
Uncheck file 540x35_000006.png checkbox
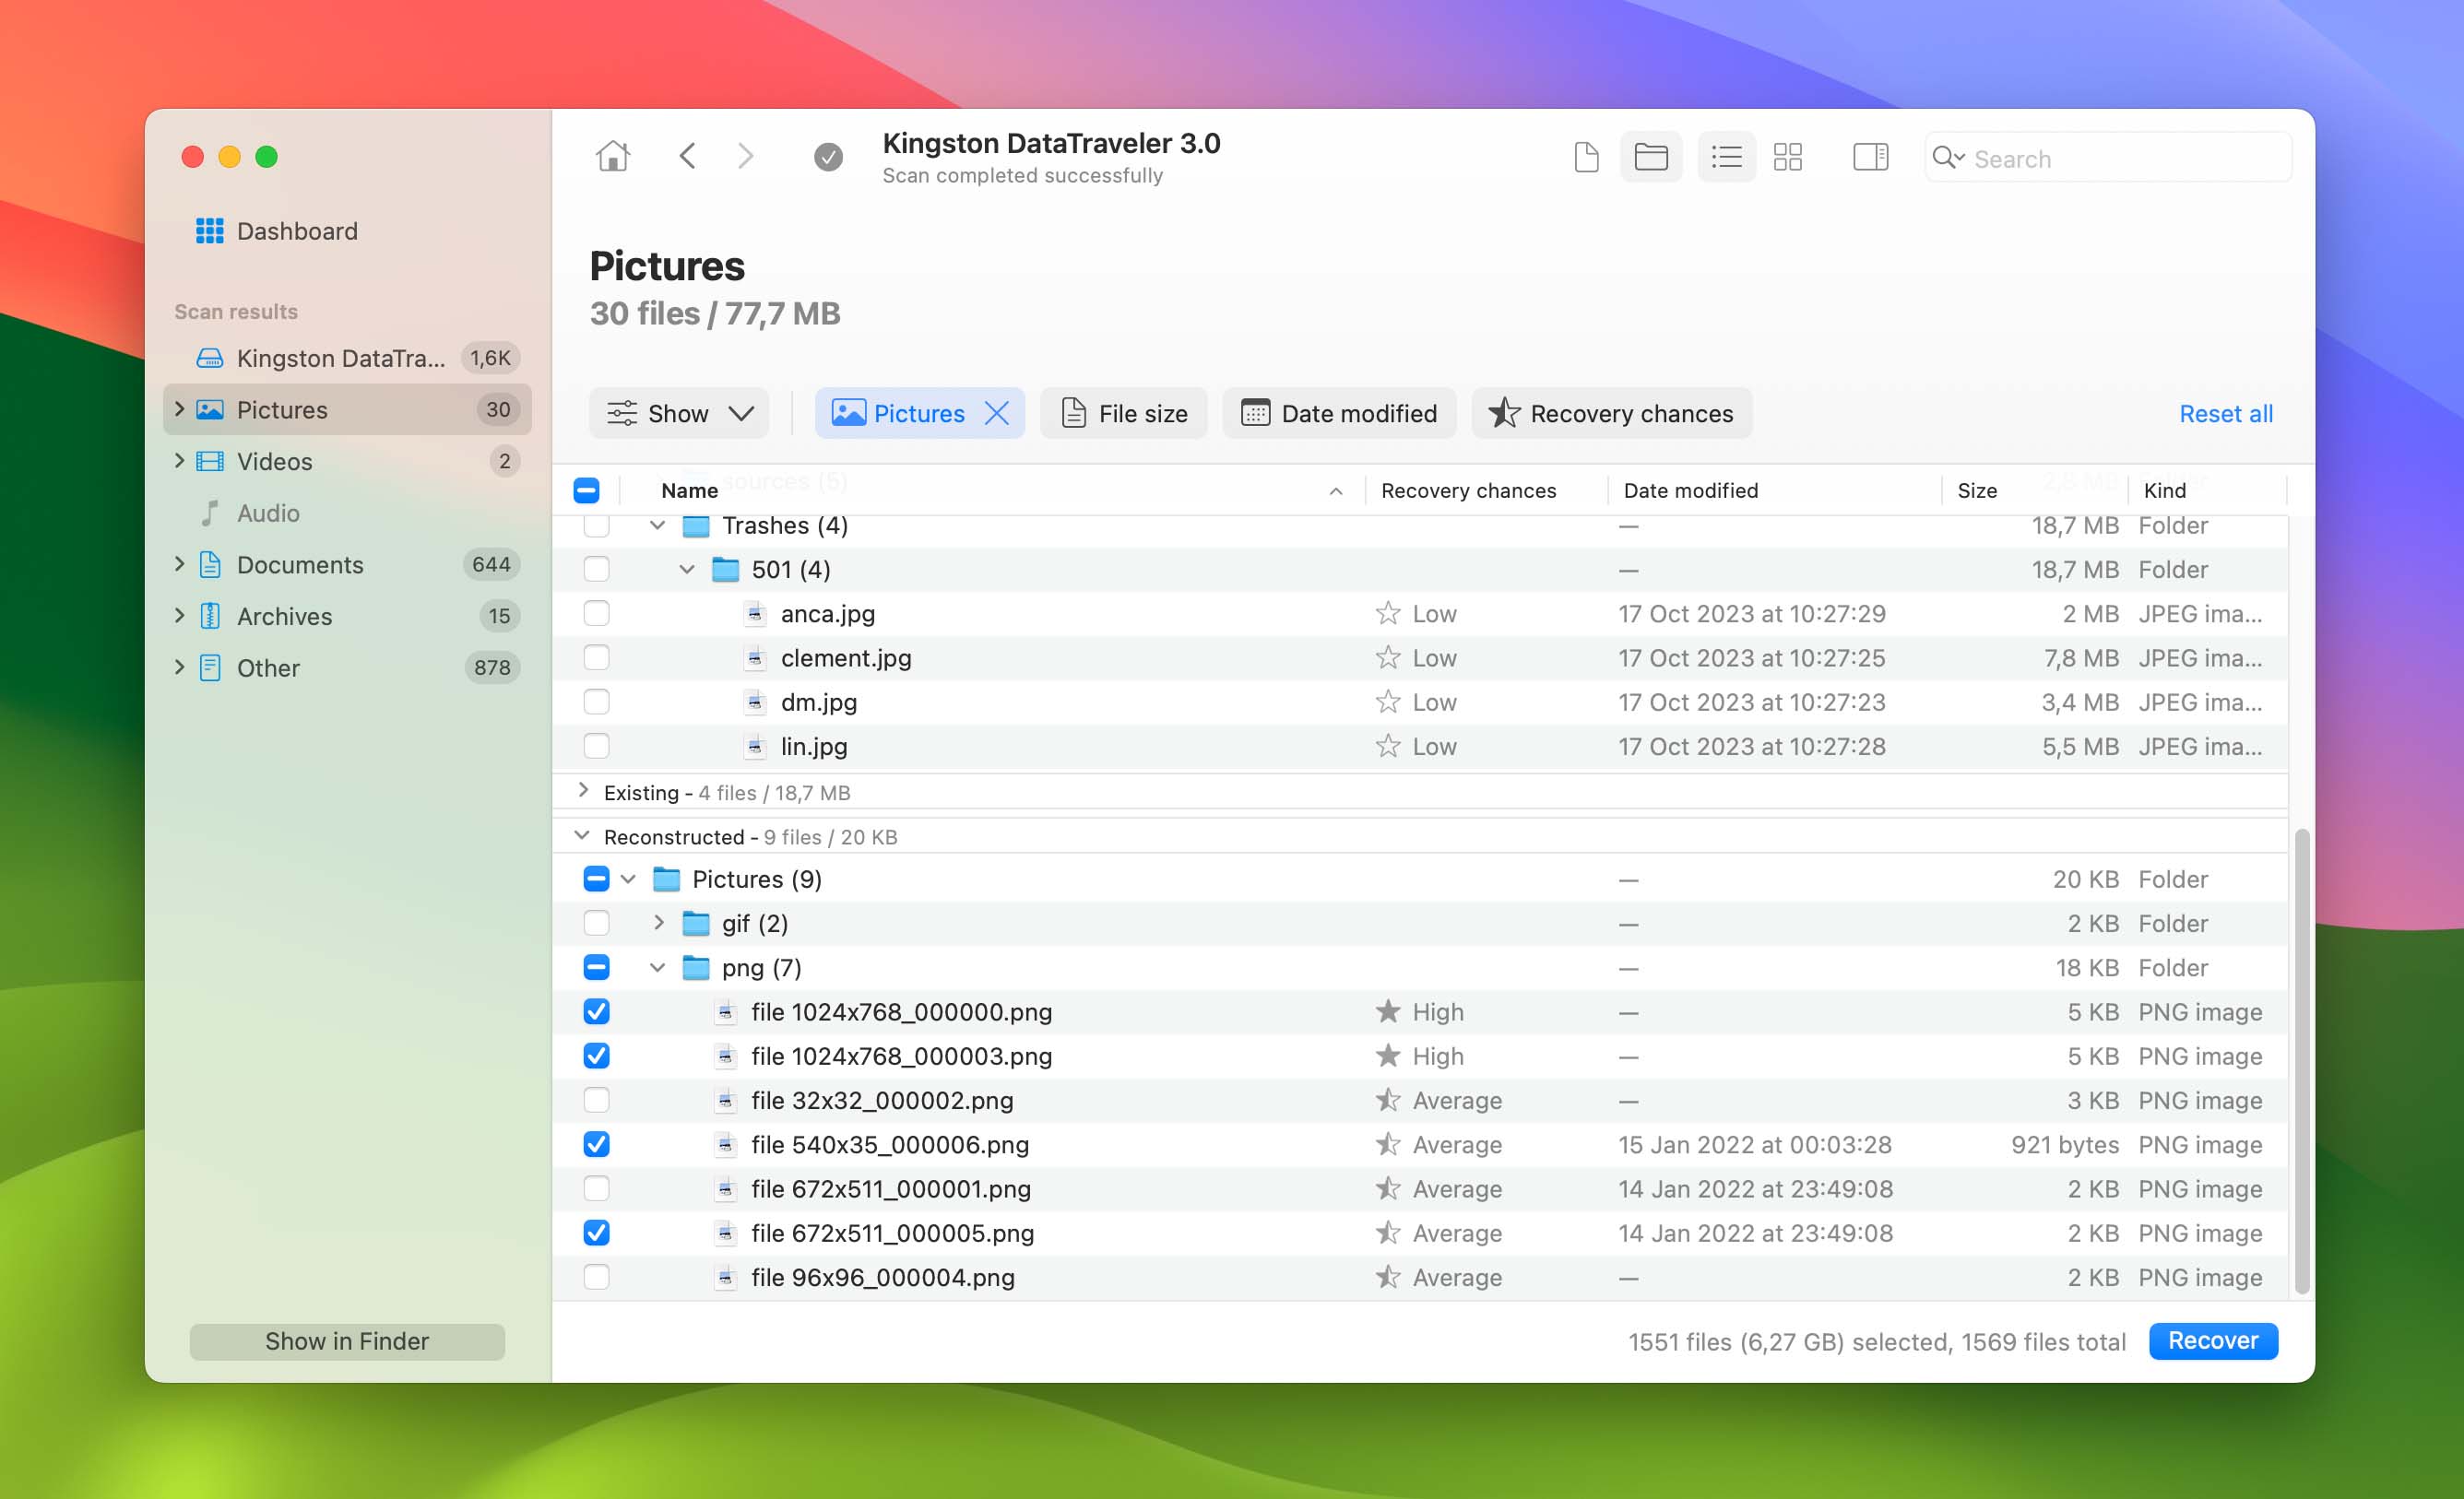596,1144
